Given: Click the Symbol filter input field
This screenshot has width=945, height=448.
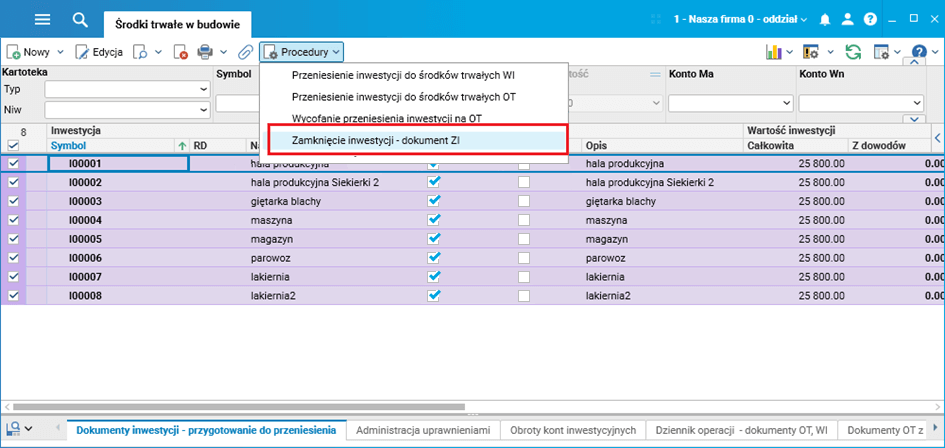Looking at the screenshot, I should (x=237, y=103).
